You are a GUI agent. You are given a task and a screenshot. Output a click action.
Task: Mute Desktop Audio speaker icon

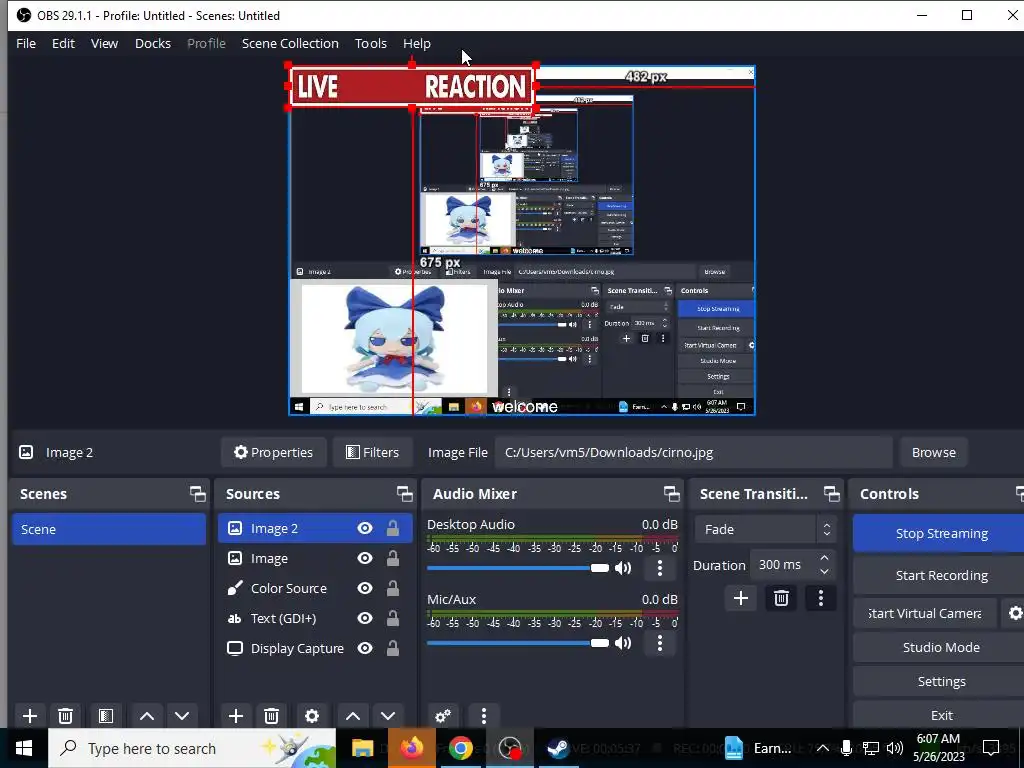click(623, 568)
